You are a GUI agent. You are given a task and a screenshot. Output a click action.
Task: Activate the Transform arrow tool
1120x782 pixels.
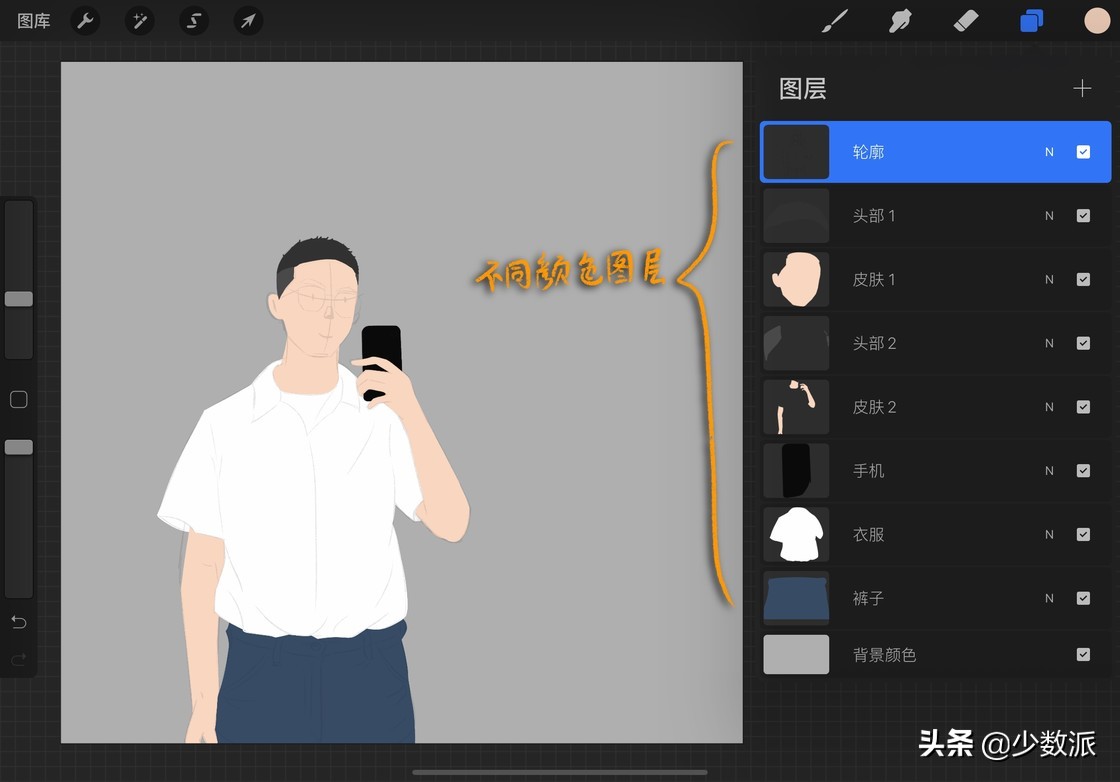coord(247,20)
